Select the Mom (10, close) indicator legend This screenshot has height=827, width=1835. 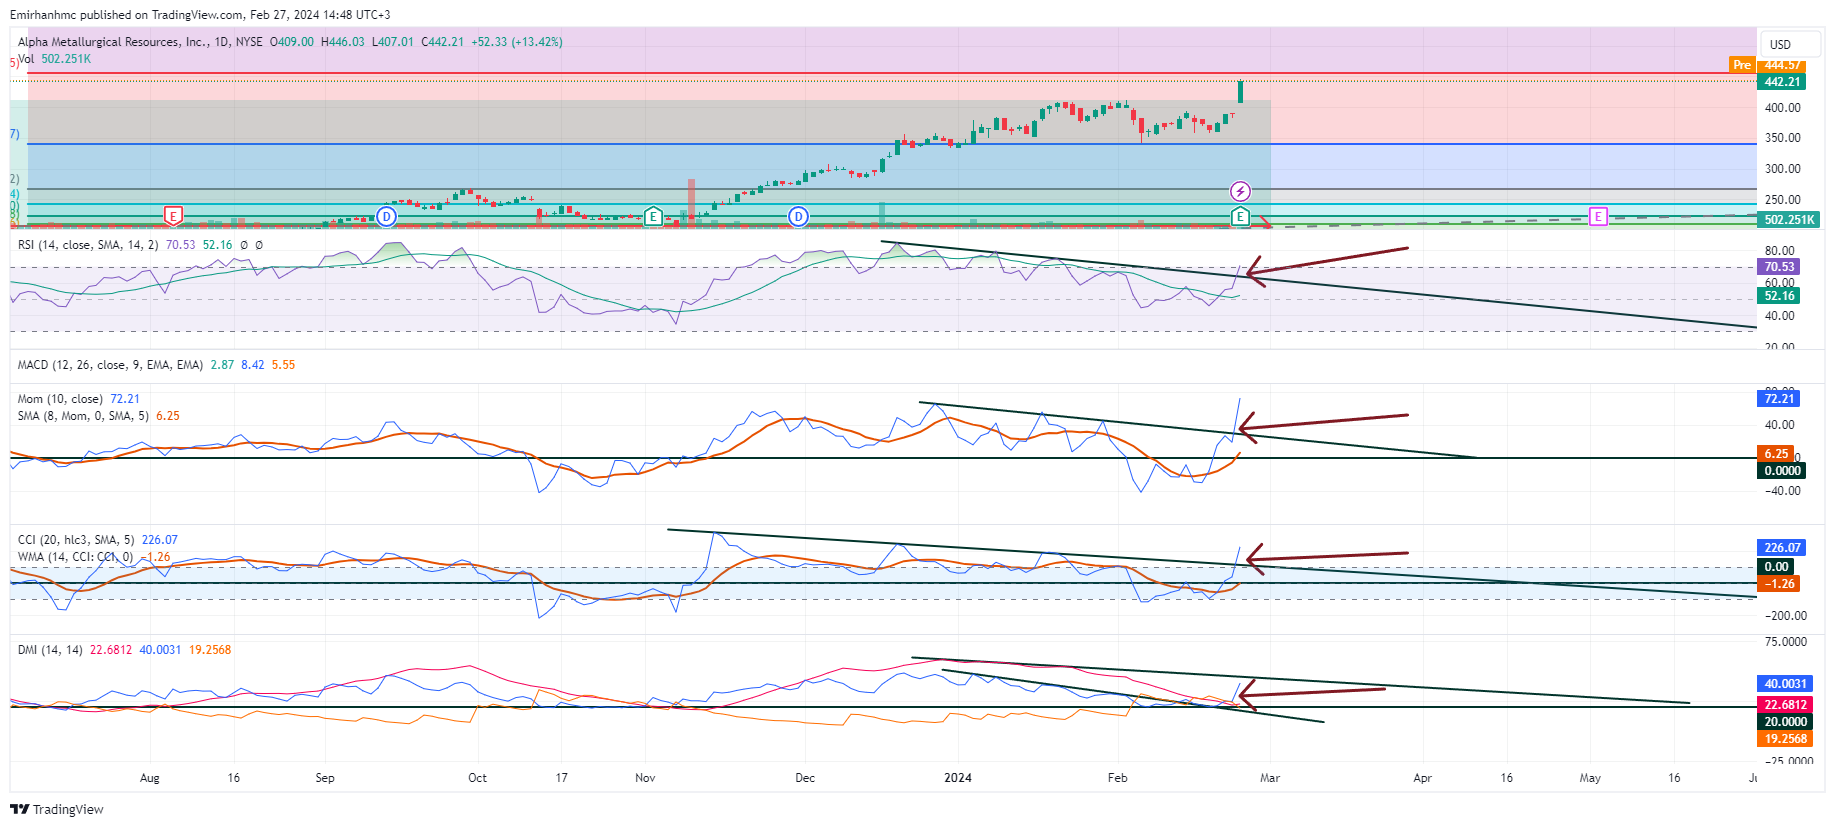pos(60,399)
